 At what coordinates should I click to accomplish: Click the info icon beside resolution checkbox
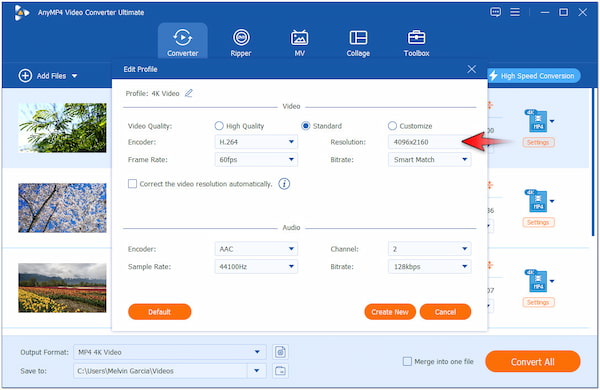(284, 184)
